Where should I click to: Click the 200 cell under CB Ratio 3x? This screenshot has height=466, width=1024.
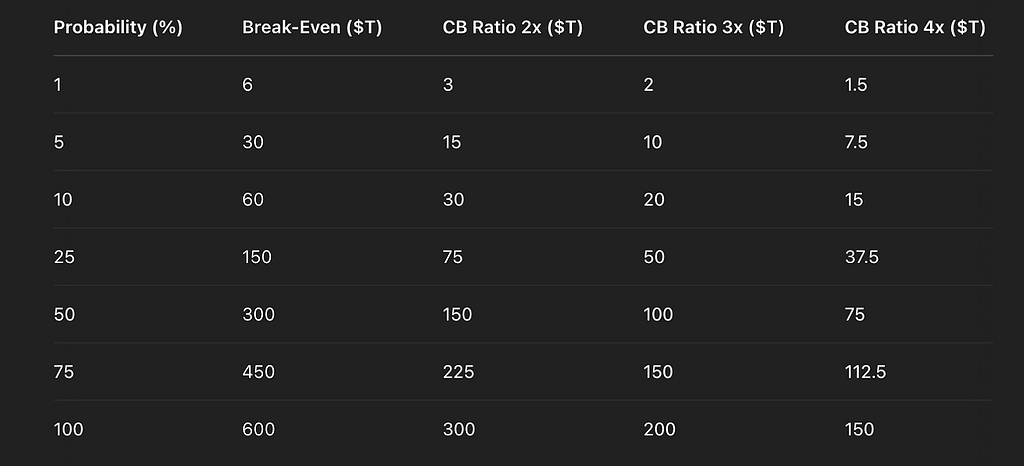[x=660, y=429]
